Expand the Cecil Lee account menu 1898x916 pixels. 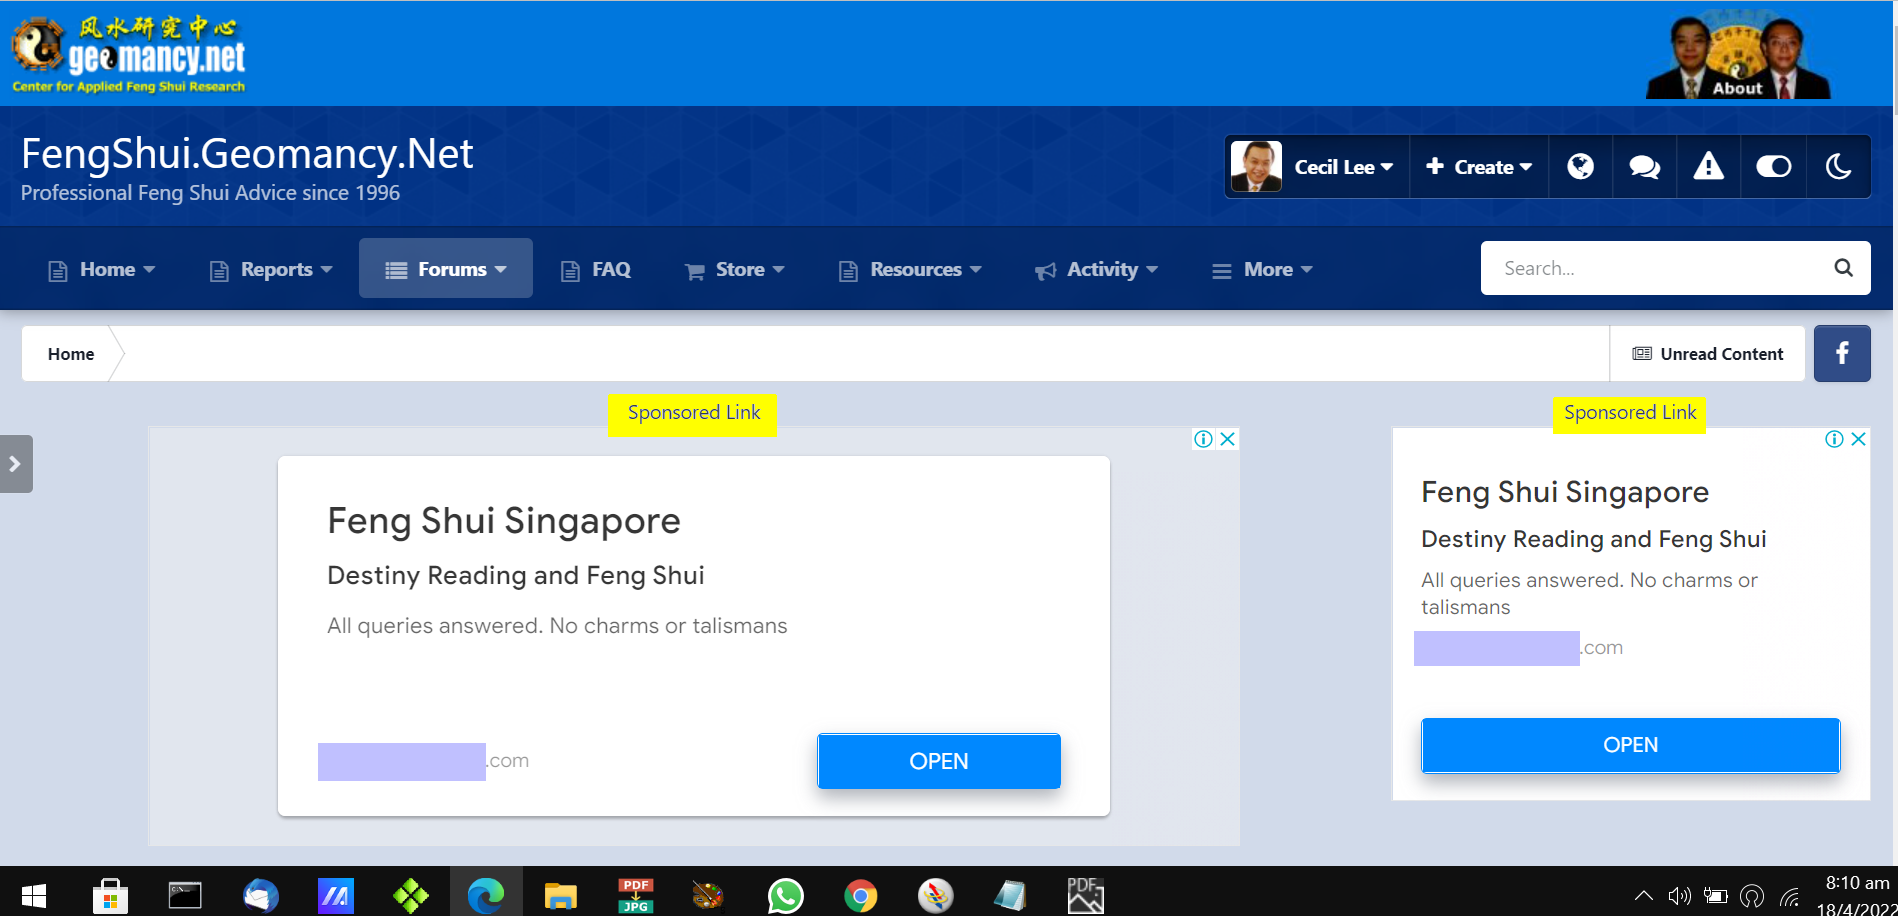[x=1343, y=167]
